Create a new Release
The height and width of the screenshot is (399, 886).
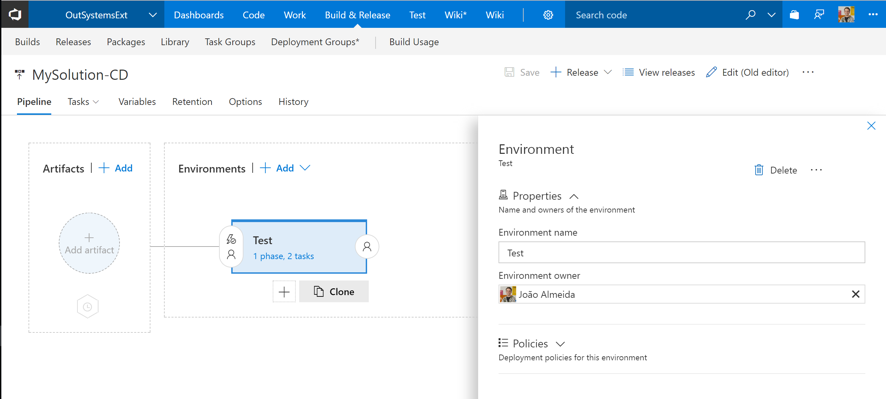574,72
